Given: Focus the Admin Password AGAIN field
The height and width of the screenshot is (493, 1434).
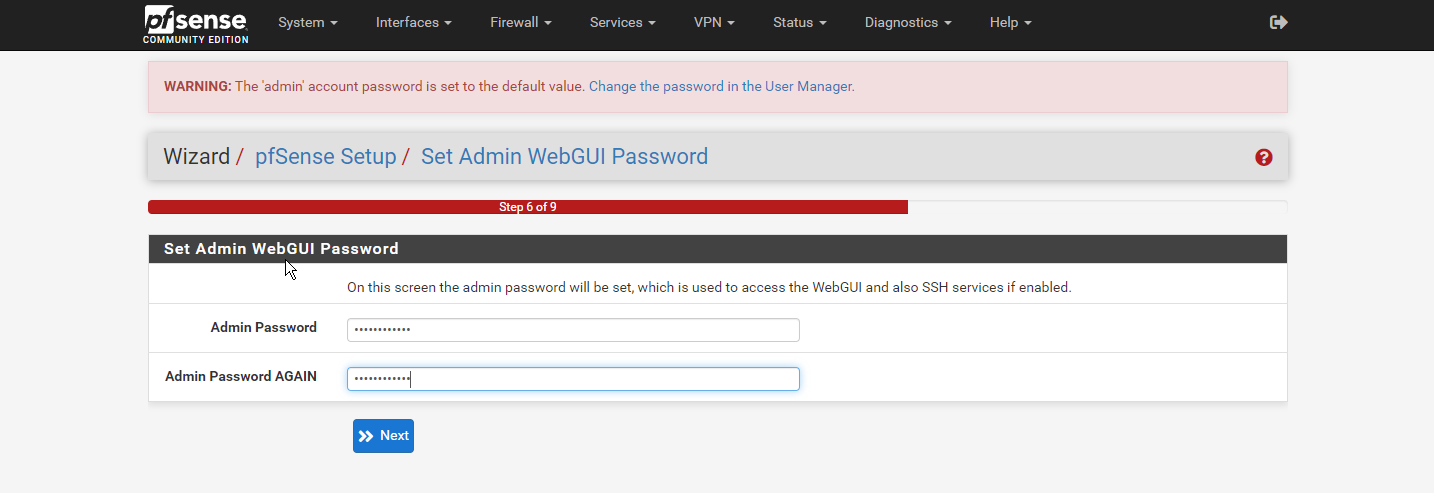Looking at the screenshot, I should [x=573, y=379].
